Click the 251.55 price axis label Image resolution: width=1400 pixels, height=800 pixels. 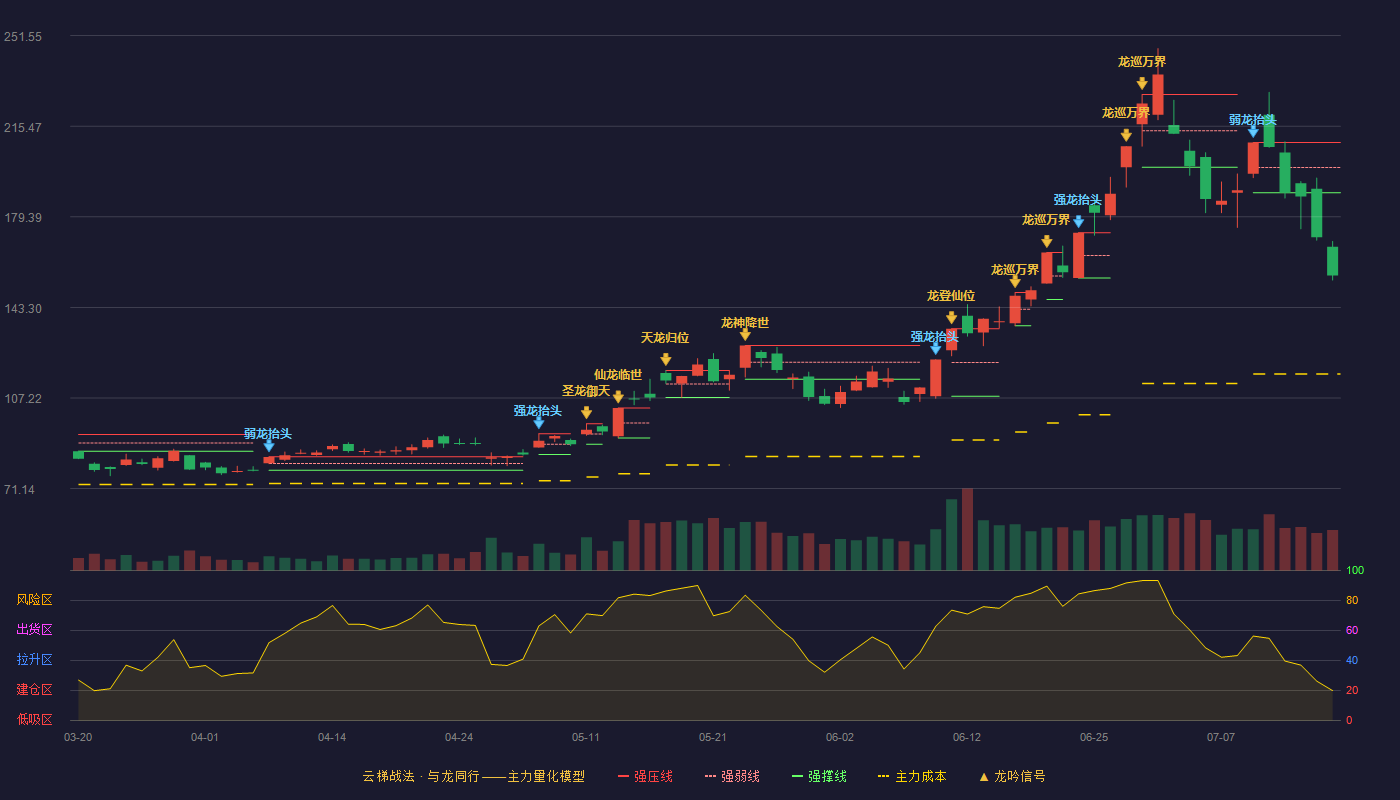(x=23, y=37)
